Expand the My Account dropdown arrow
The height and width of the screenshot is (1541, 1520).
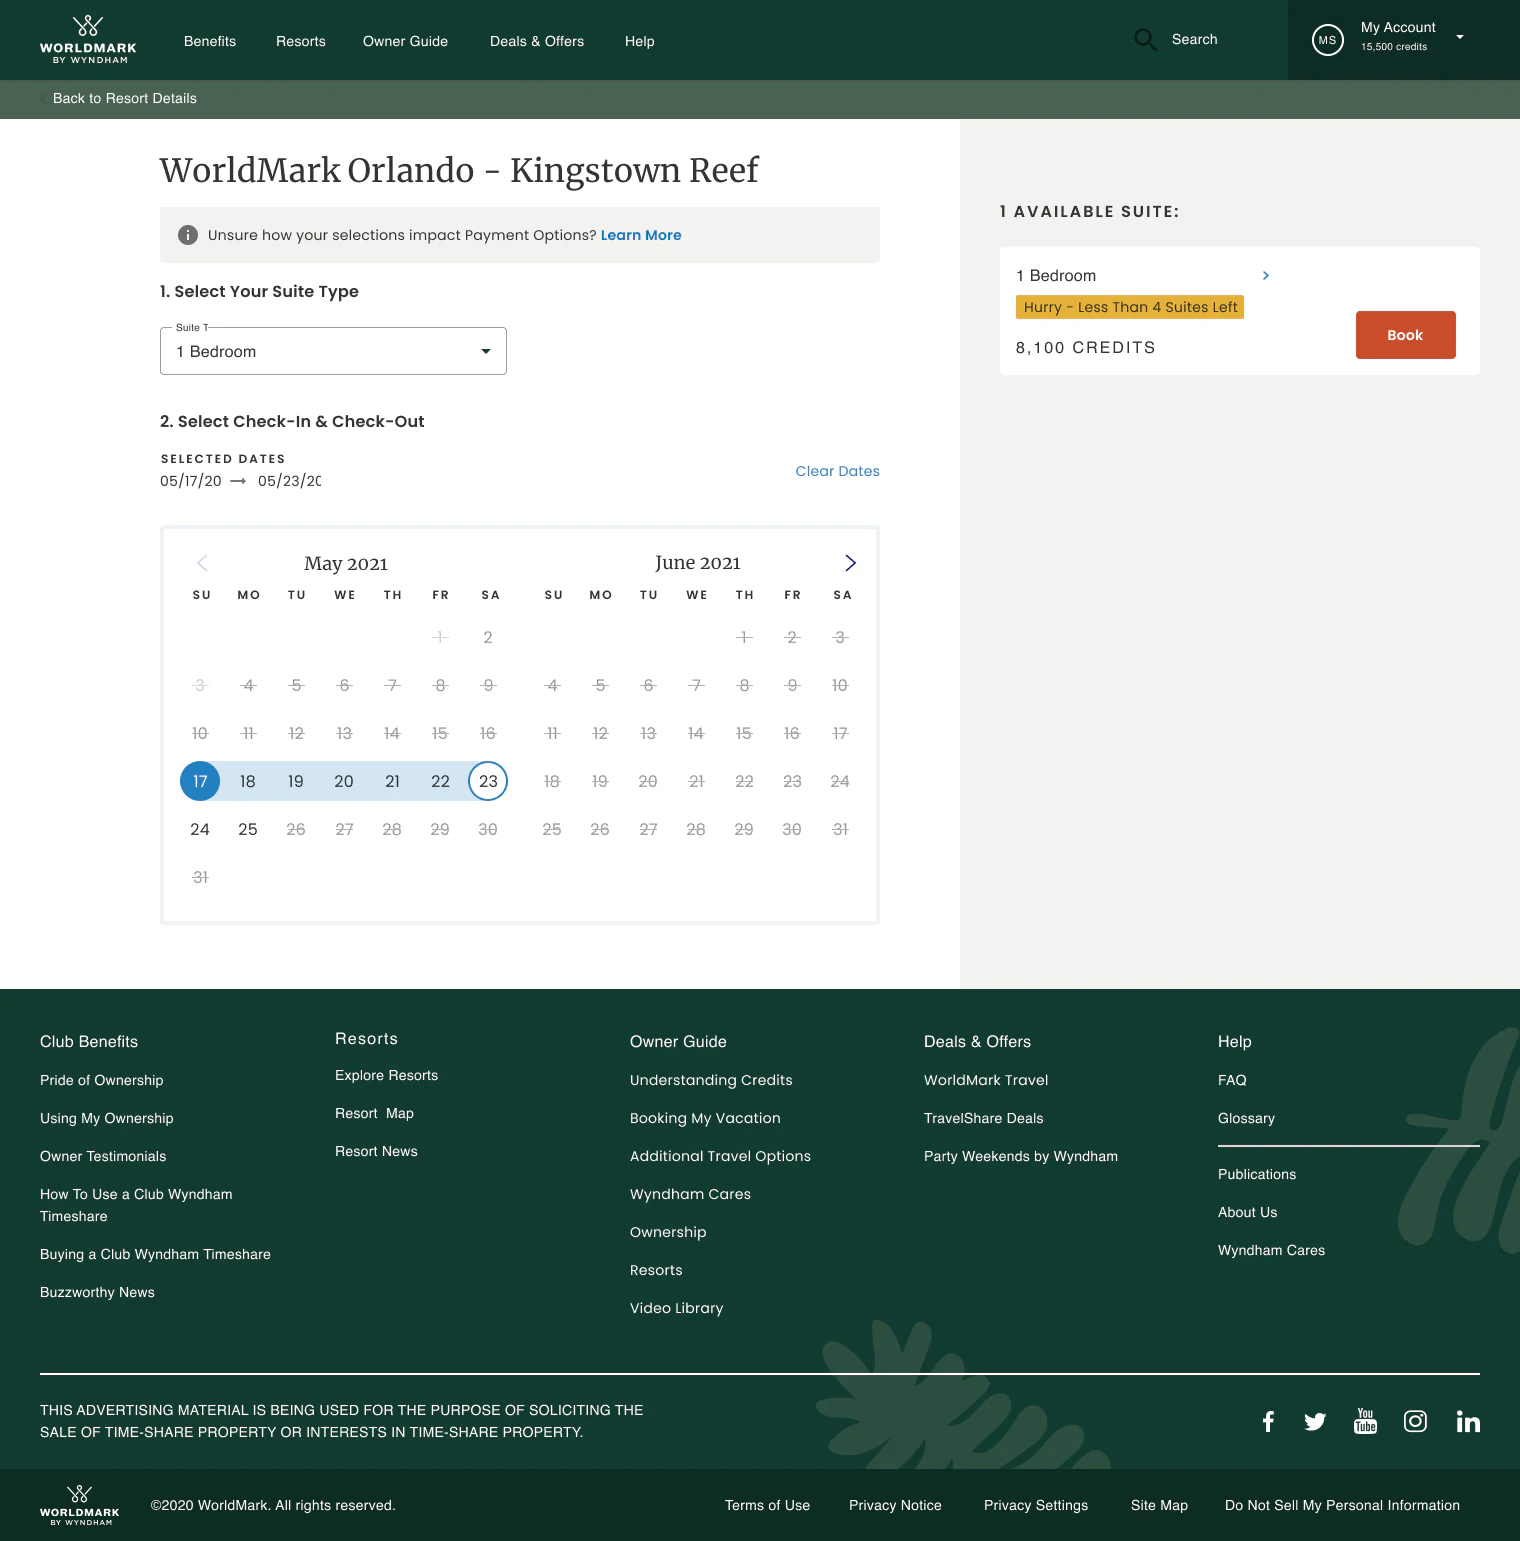point(1460,37)
